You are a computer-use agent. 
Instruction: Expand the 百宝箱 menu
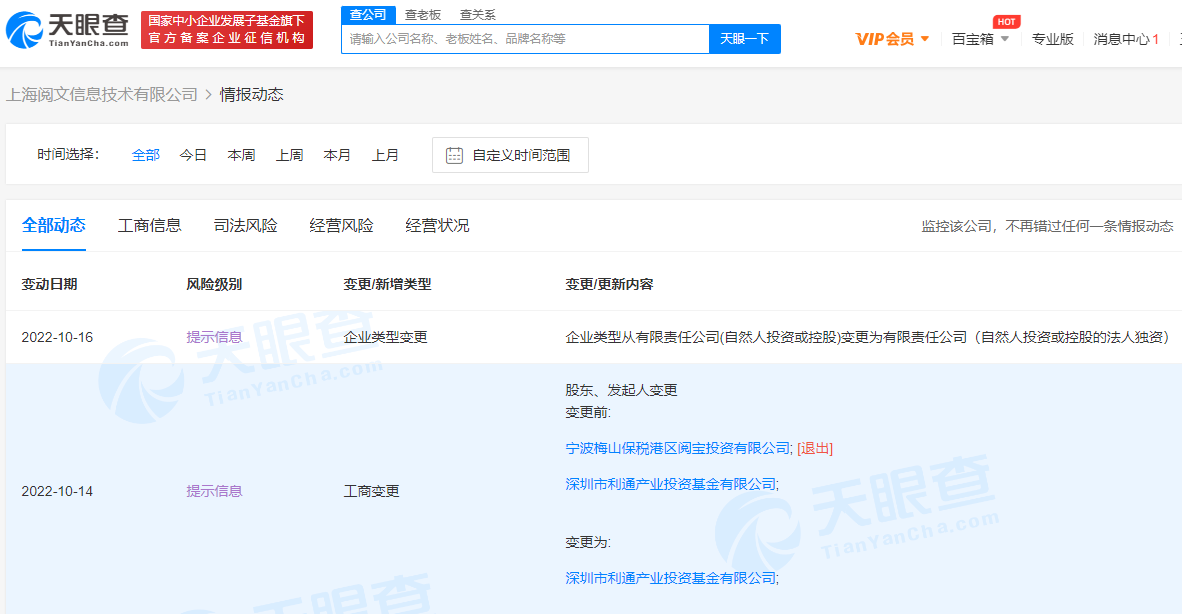980,39
